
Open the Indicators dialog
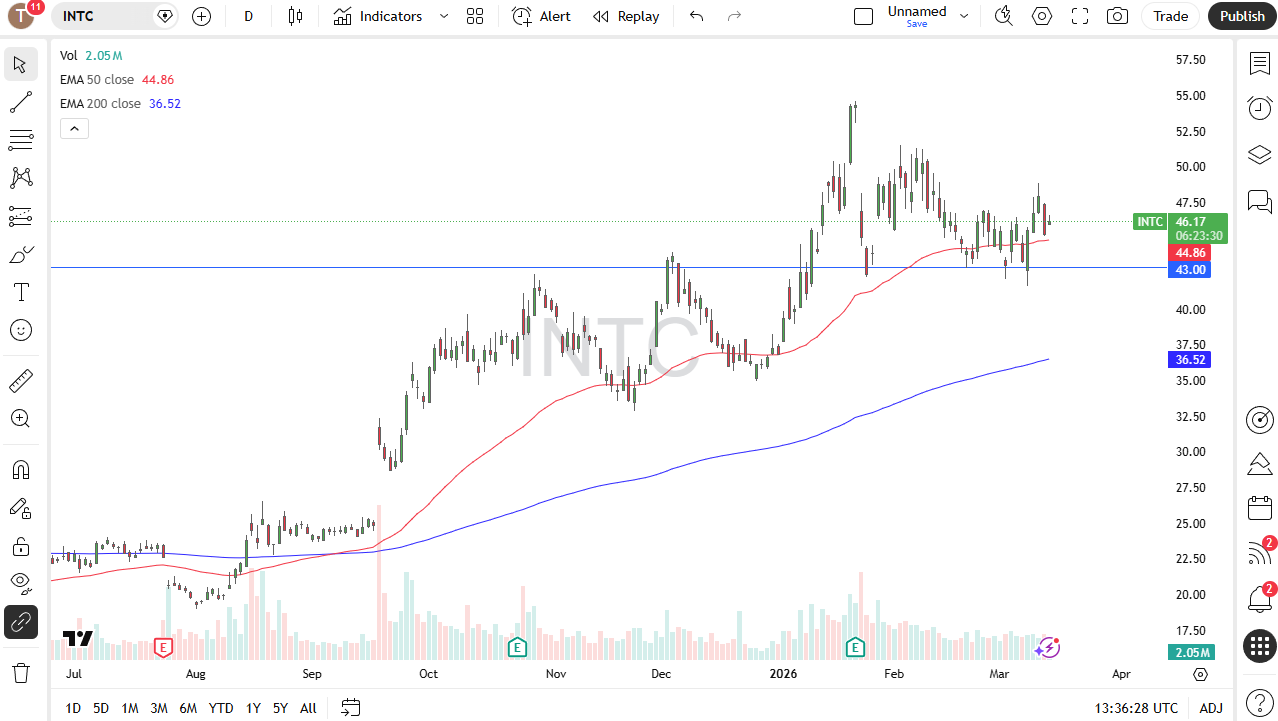point(378,16)
